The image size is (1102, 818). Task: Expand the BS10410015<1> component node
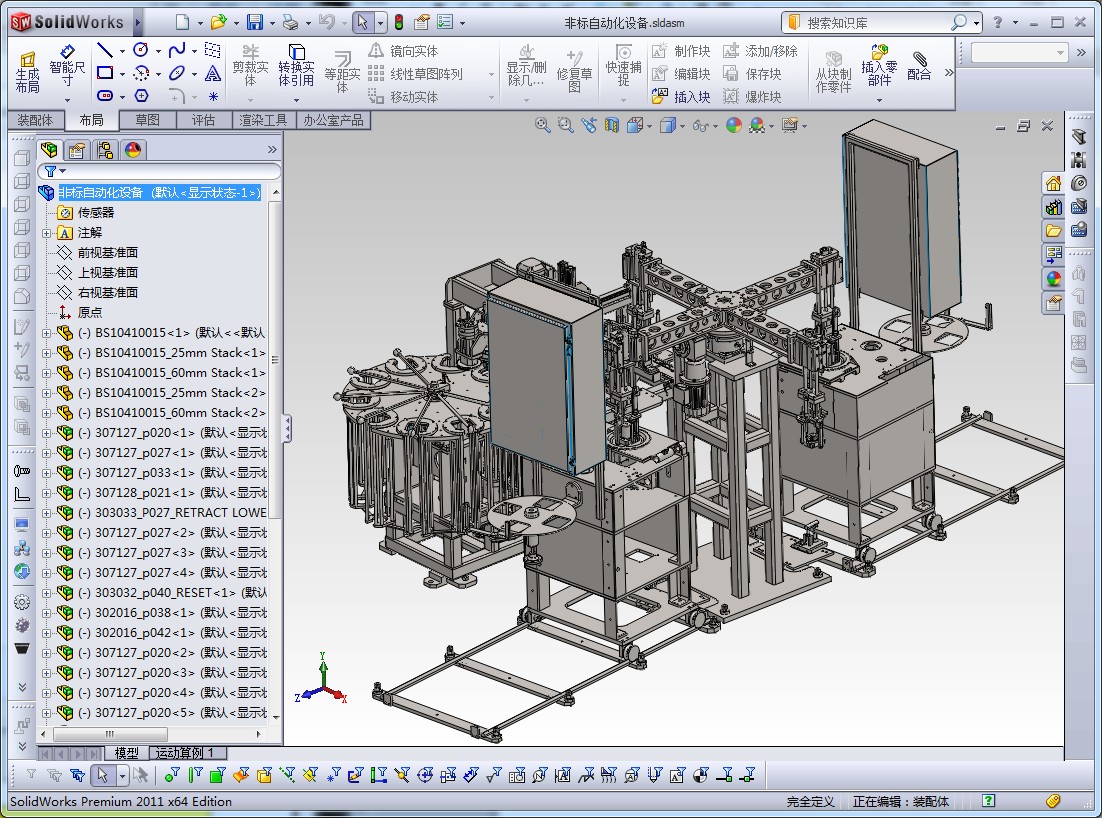47,333
